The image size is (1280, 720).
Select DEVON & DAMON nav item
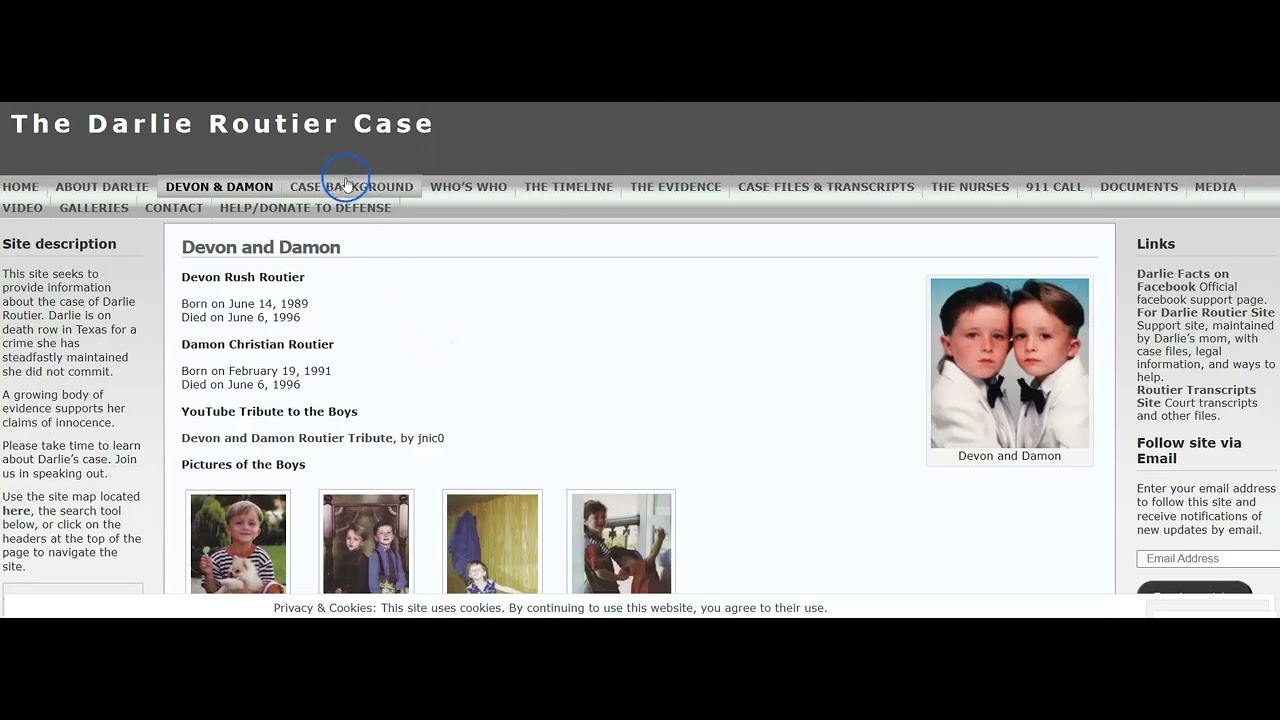[219, 187]
